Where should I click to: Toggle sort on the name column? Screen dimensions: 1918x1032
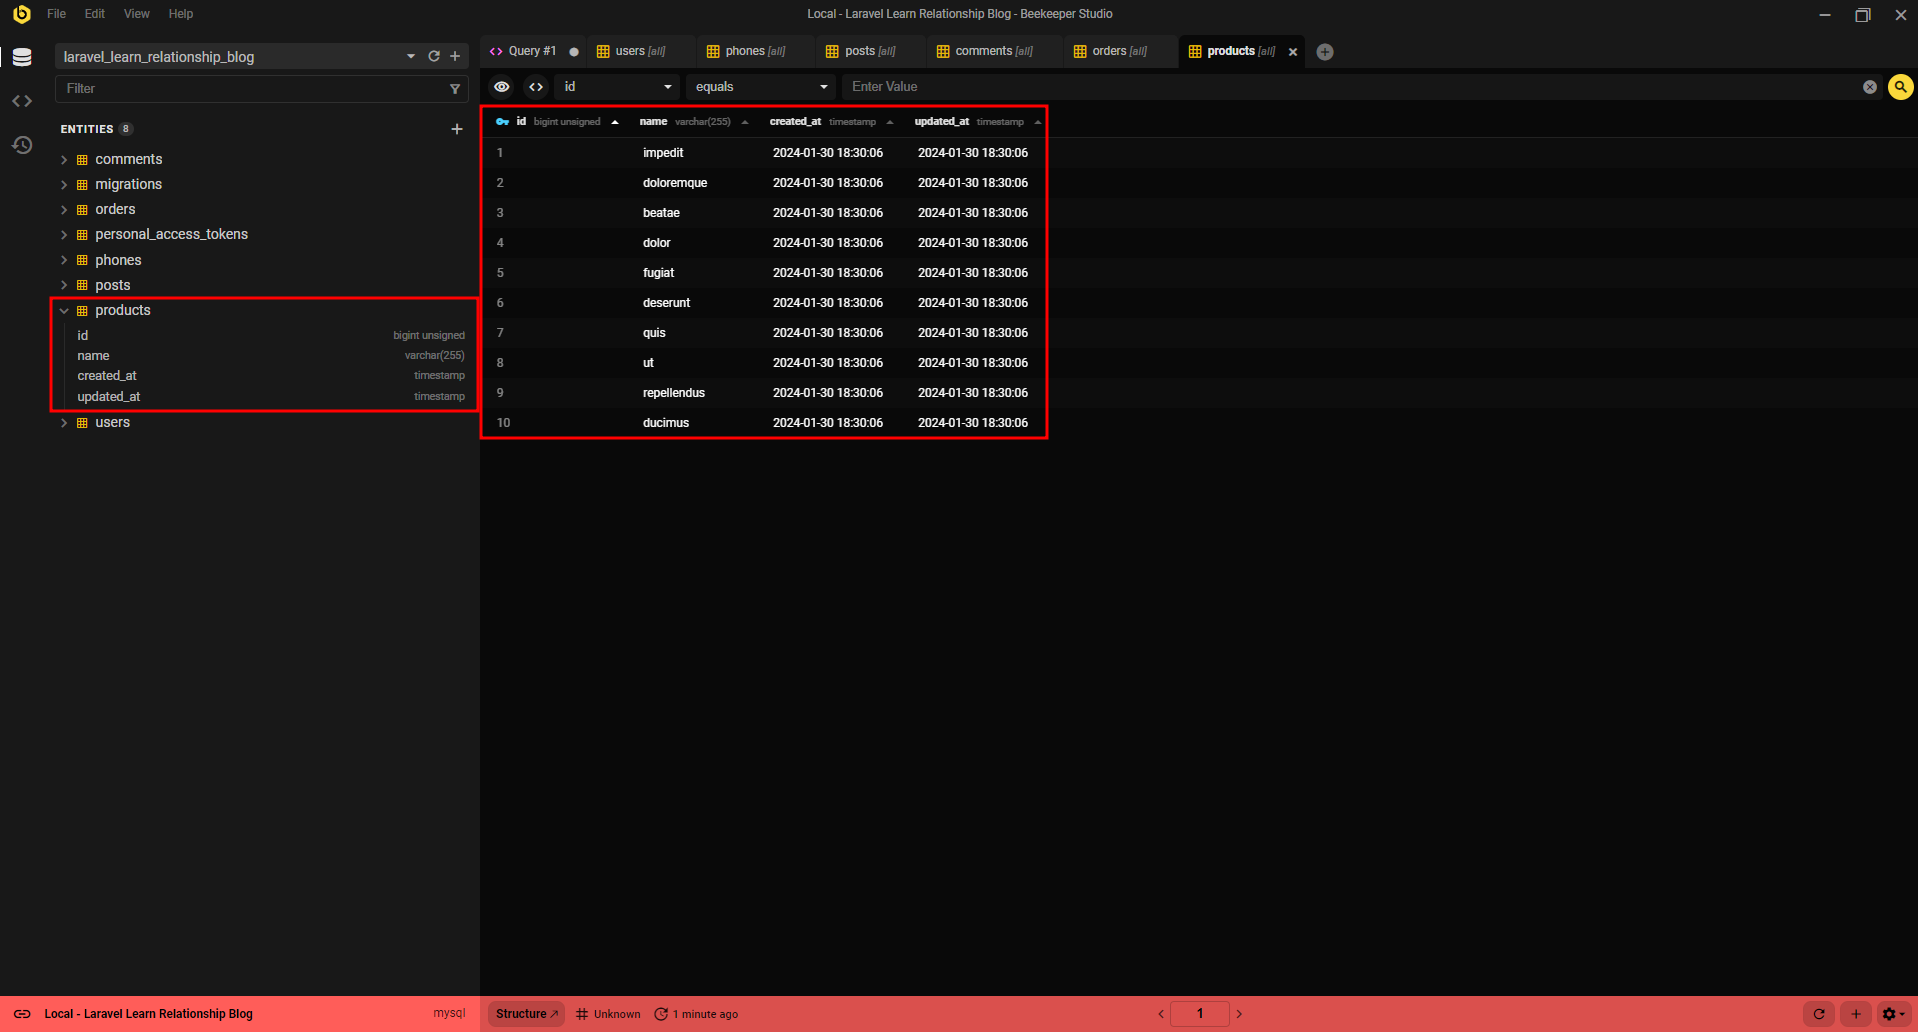click(745, 122)
